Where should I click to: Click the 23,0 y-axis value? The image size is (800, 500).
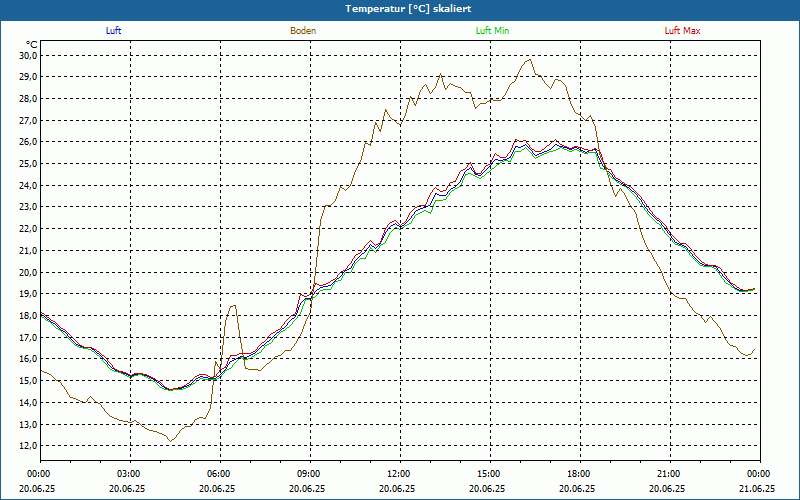(x=28, y=207)
